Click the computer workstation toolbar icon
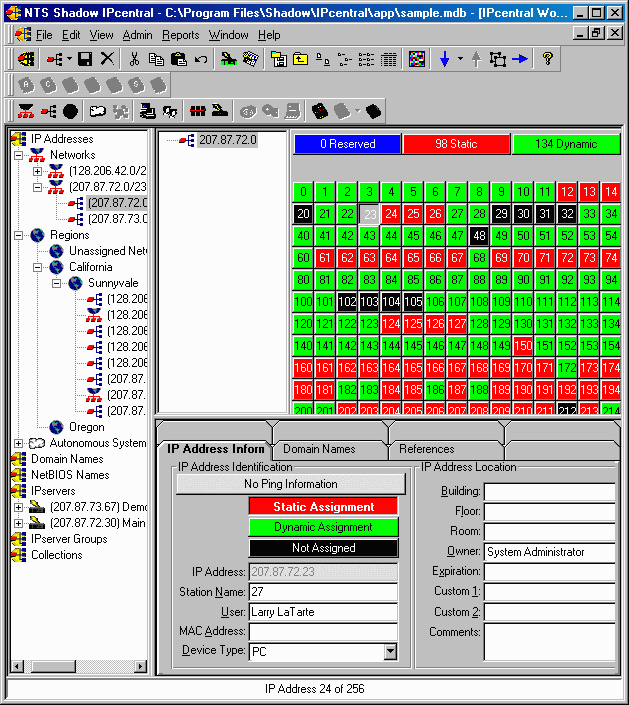This screenshot has height=705, width=629. [x=147, y=111]
